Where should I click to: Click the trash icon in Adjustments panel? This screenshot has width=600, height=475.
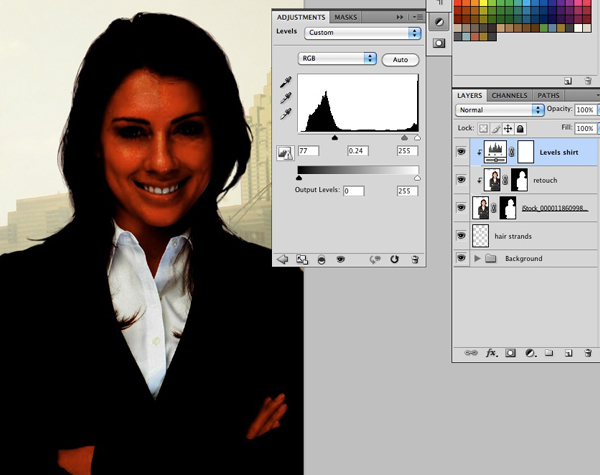coord(413,258)
